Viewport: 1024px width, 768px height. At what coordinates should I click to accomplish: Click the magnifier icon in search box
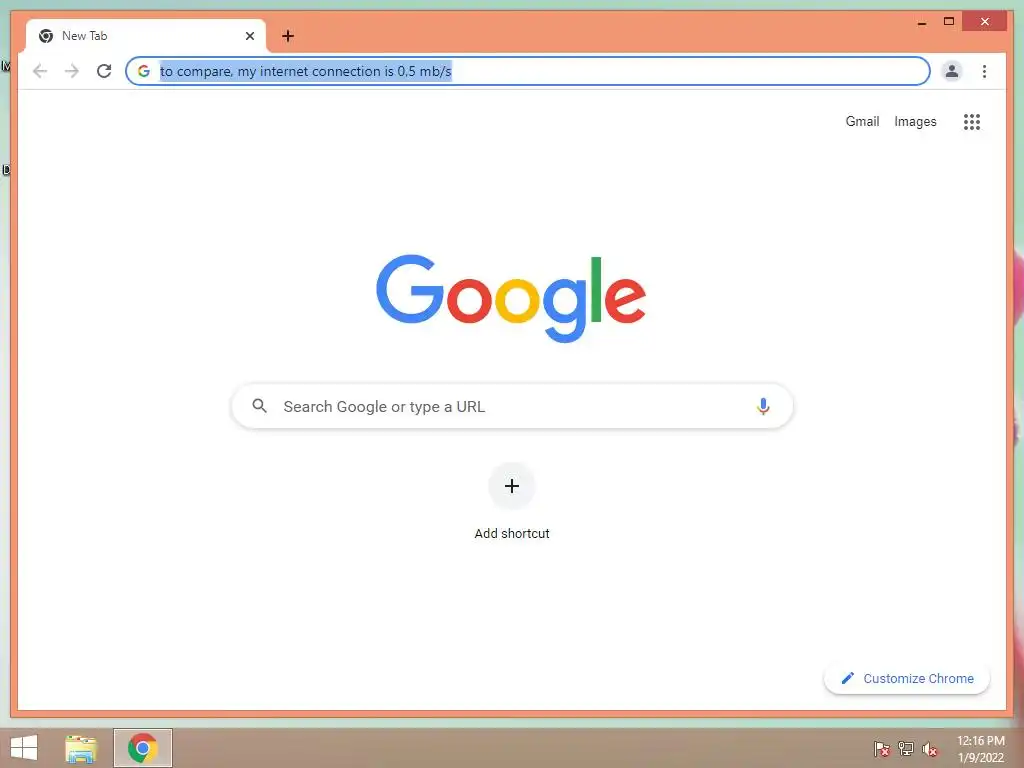(x=259, y=406)
